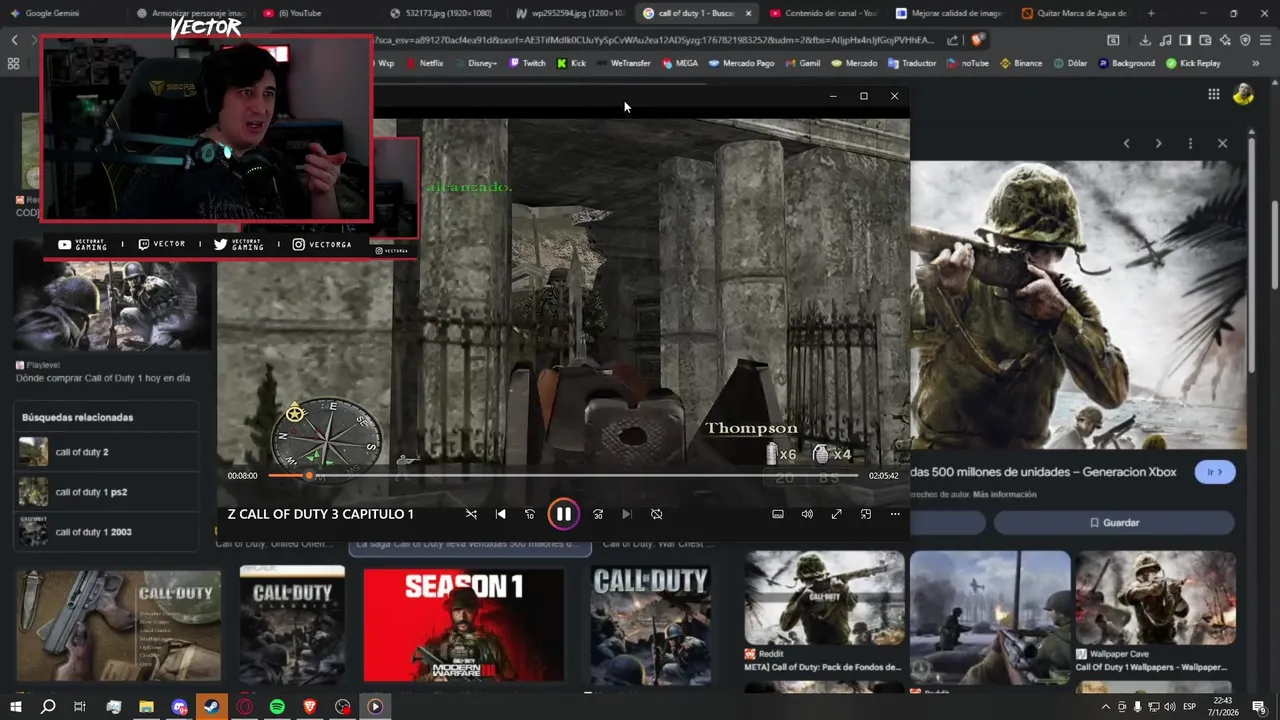Screen dimensions: 1280x720
Task: Select related search call of duty 2
Action: (x=106, y=452)
